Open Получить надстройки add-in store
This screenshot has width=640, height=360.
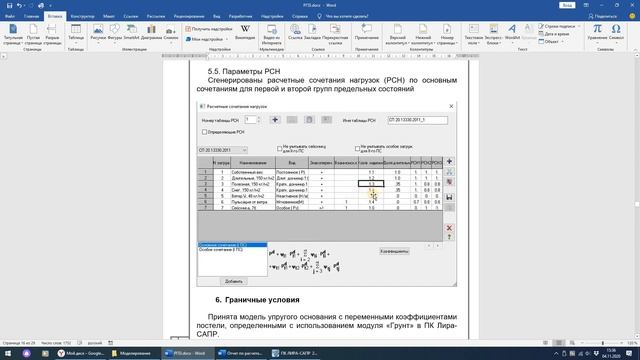209,29
